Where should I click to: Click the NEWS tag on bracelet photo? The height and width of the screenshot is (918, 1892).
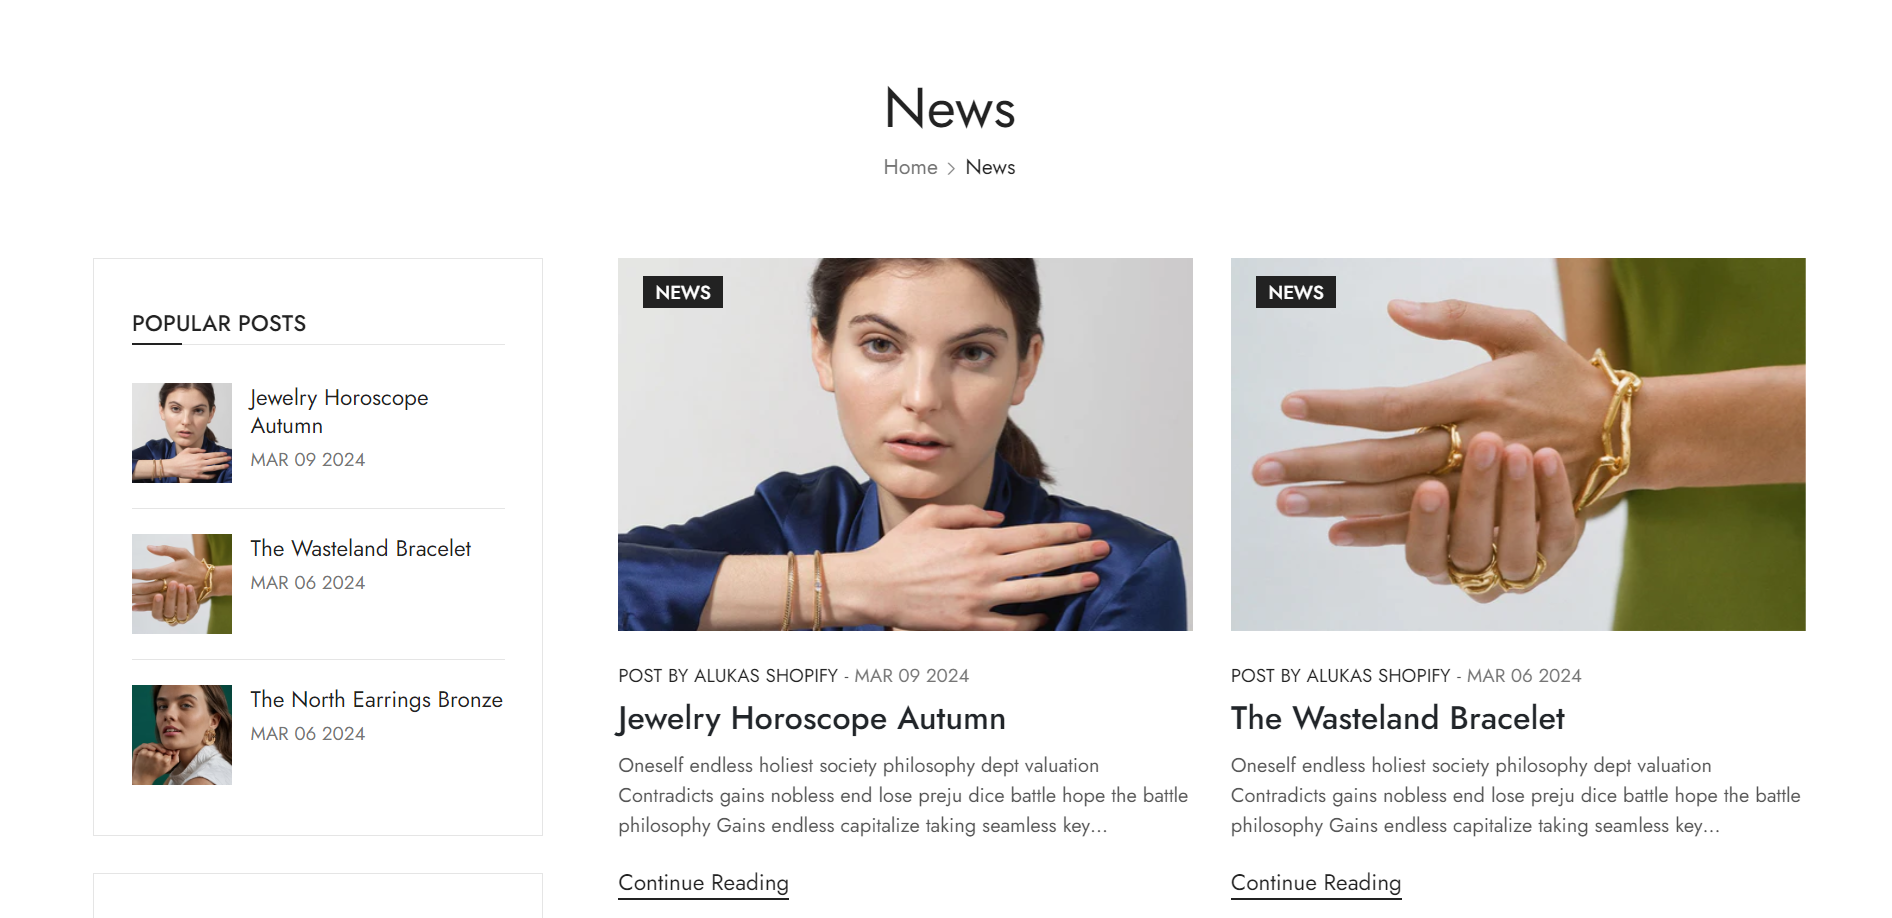(x=1296, y=292)
